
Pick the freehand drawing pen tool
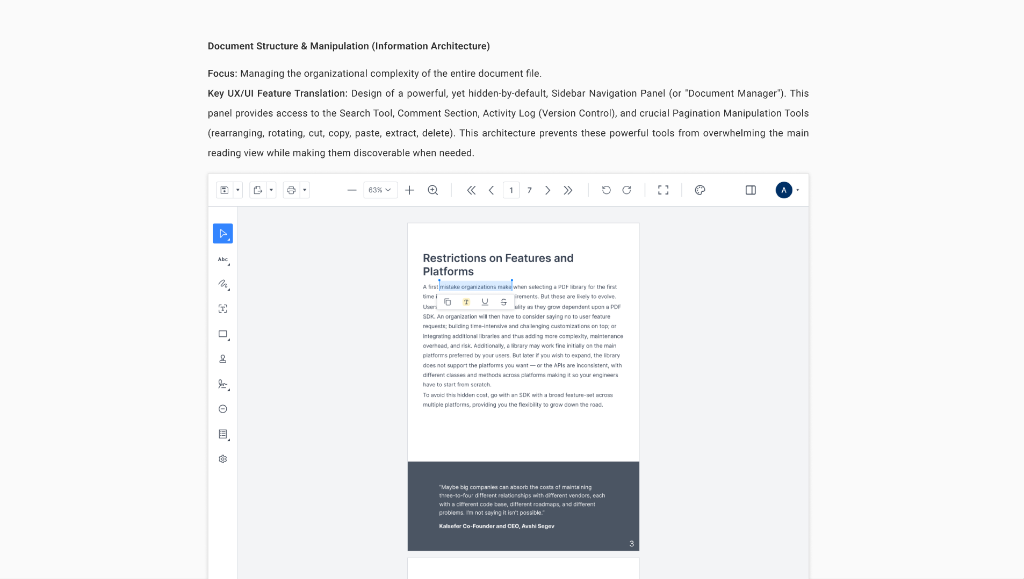(x=223, y=284)
